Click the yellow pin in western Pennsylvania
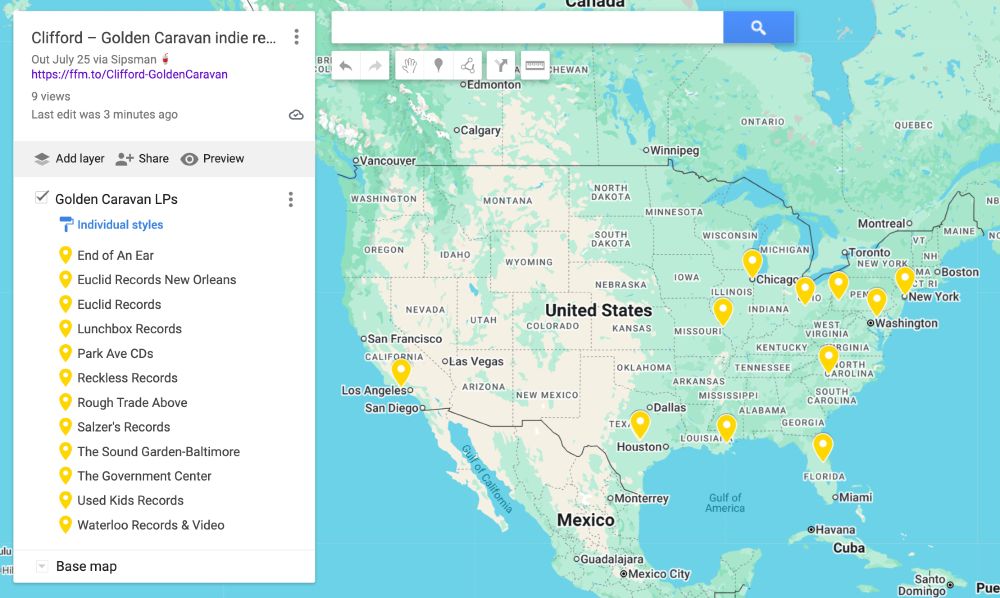This screenshot has width=1000, height=598. pos(838,285)
